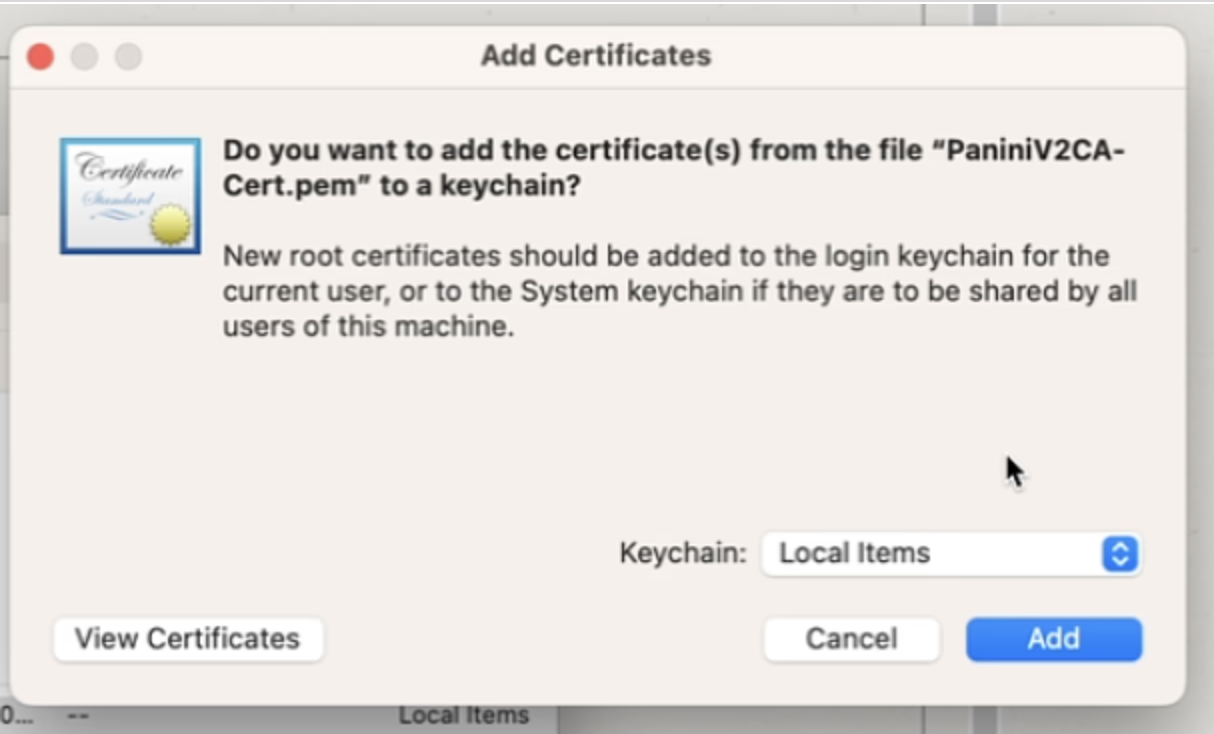Screen dimensions: 1214x734
Task: Click the background window's vertical scrollbar
Action: click(986, 716)
